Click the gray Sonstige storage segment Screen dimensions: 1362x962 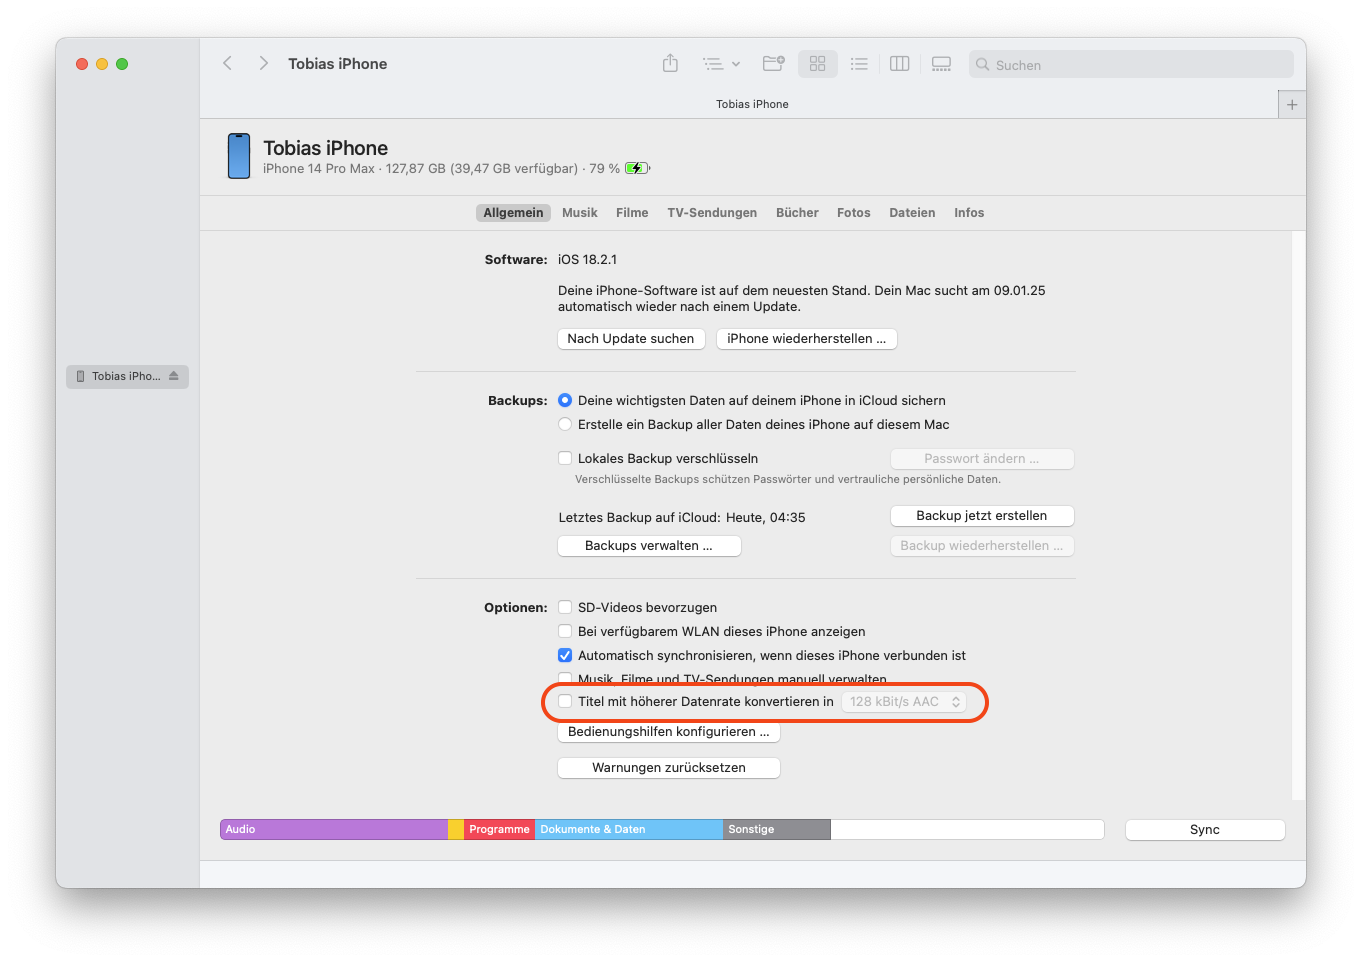coord(777,830)
